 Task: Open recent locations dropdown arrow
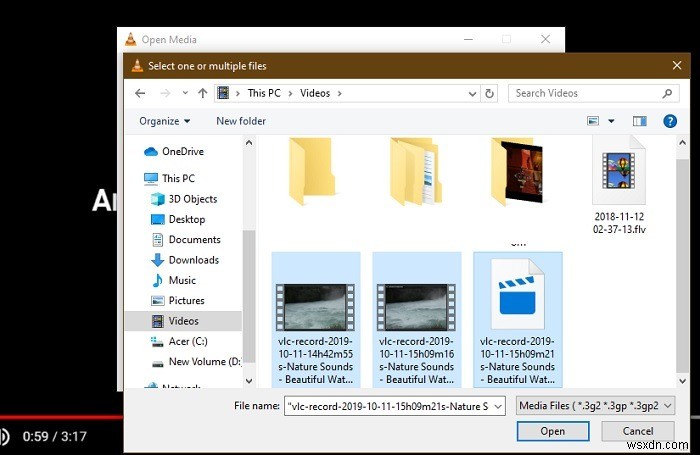[185, 93]
